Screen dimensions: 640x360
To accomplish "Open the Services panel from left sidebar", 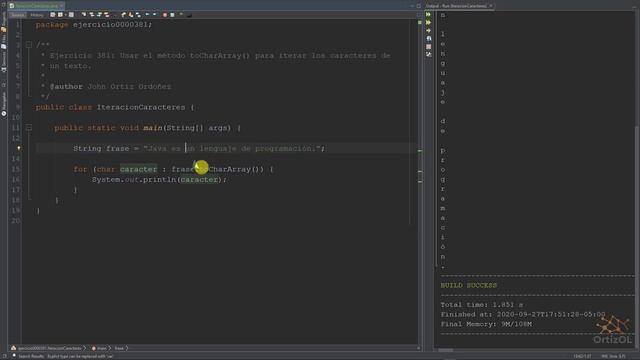I will click(4, 62).
